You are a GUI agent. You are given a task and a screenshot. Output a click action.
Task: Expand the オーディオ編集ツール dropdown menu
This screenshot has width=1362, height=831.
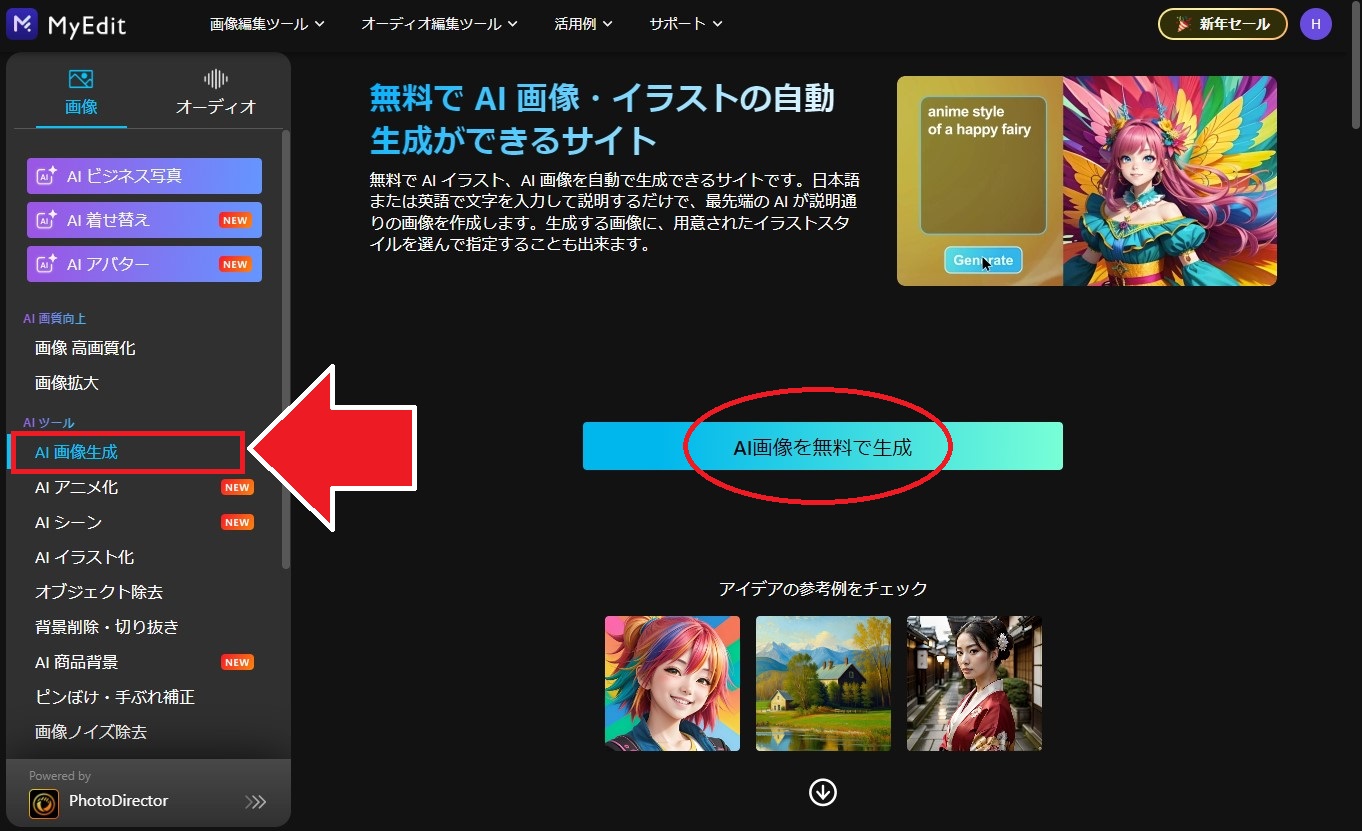(x=440, y=24)
